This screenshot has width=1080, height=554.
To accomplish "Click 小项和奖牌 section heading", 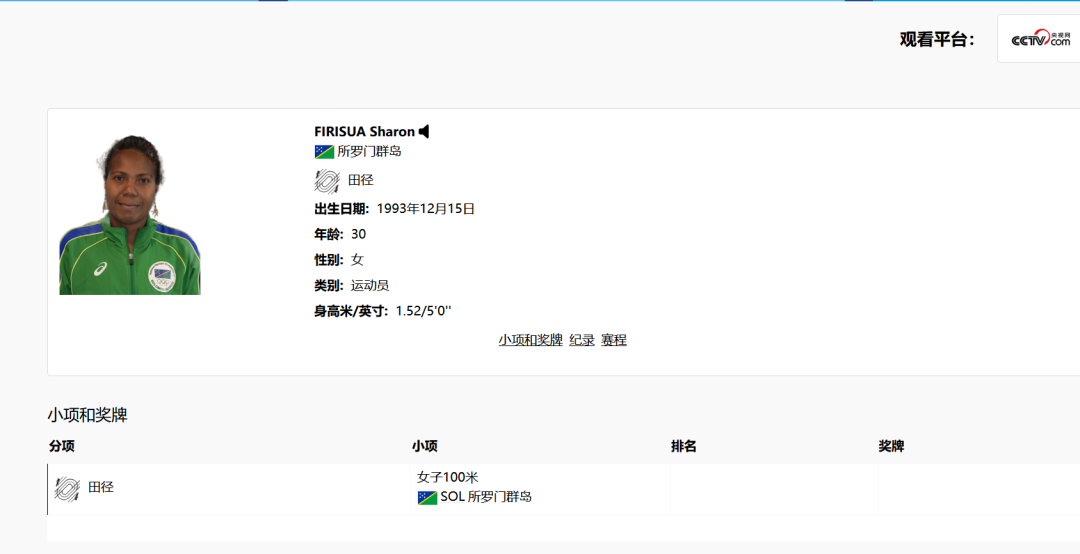I will point(87,415).
